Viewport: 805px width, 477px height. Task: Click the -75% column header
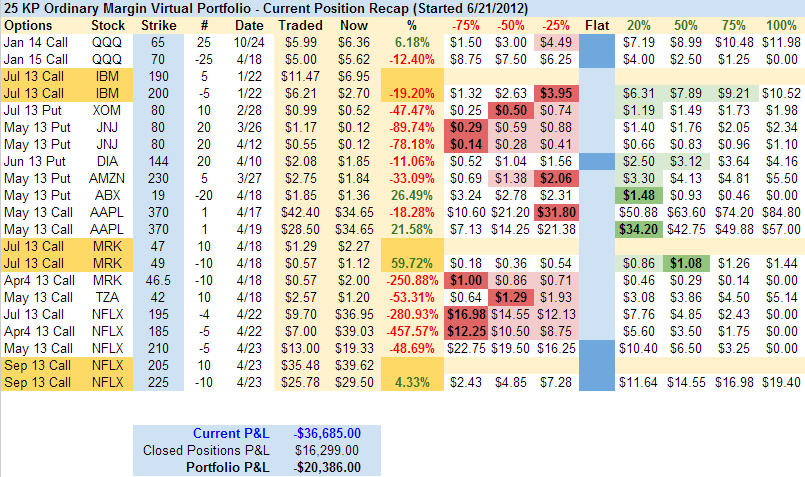463,23
